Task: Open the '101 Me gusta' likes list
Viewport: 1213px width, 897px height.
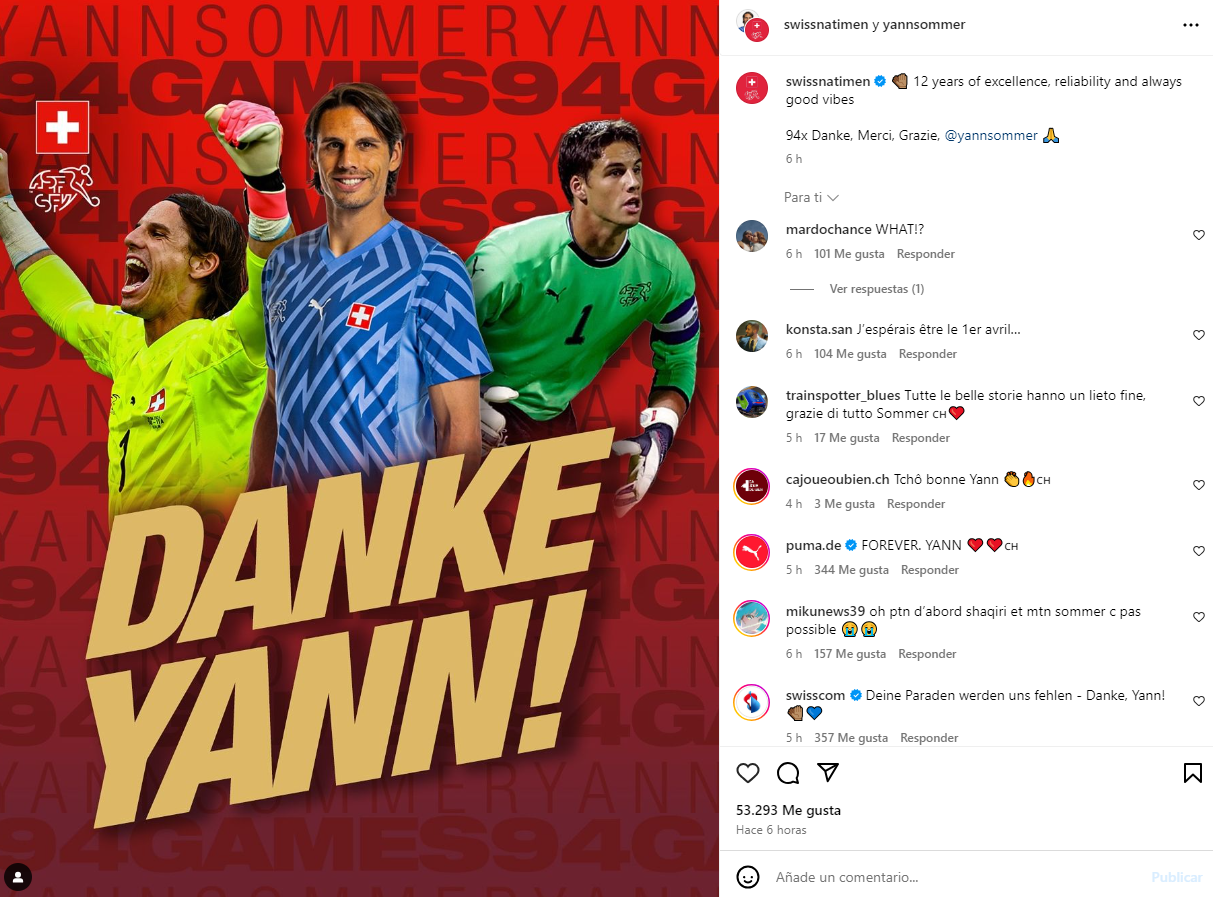Action: tap(849, 254)
